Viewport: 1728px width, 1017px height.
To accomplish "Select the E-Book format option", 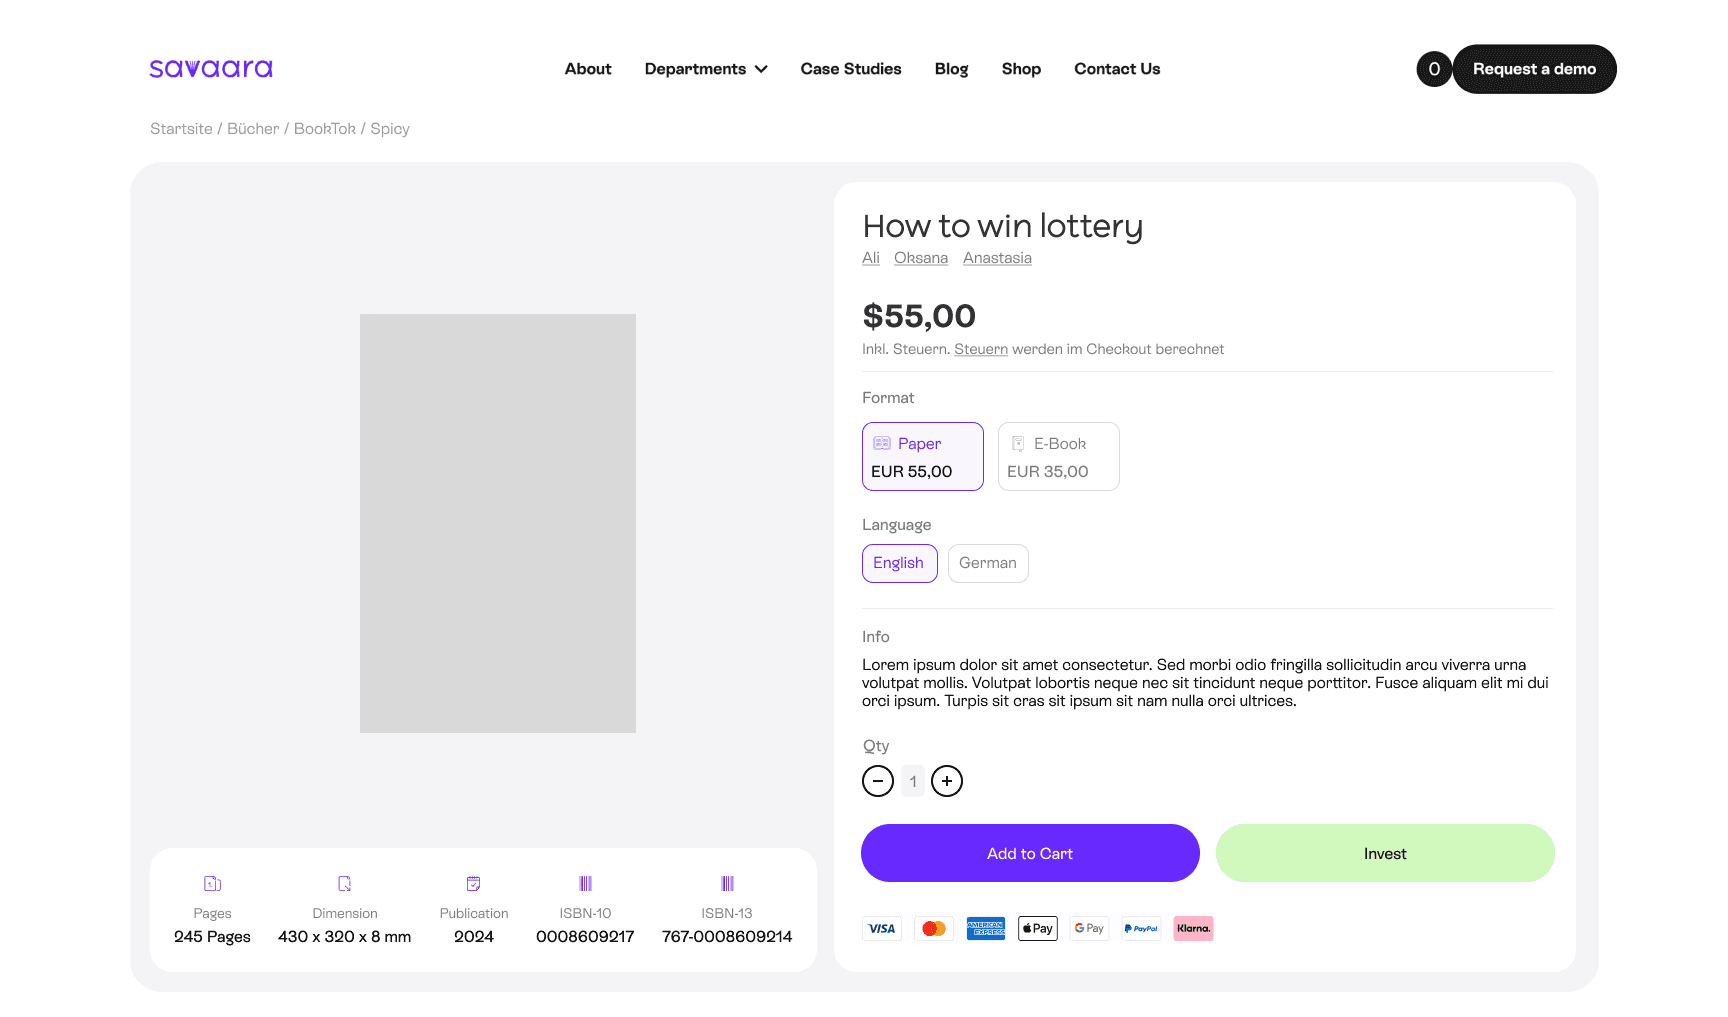I will coord(1059,457).
